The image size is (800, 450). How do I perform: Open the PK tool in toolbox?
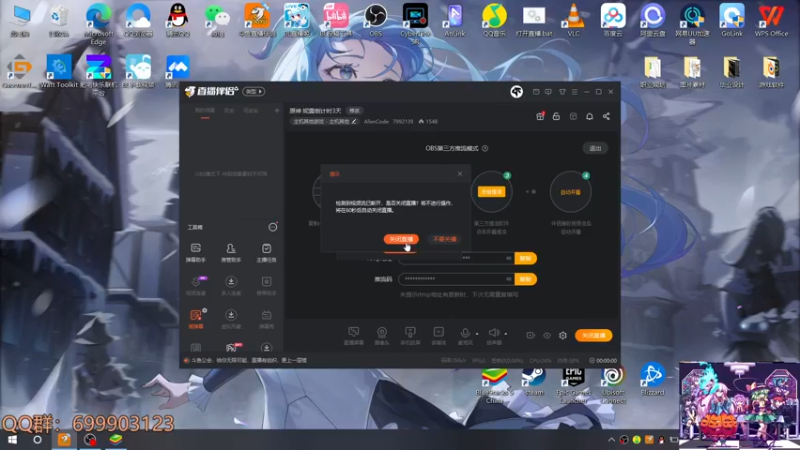coord(233,347)
